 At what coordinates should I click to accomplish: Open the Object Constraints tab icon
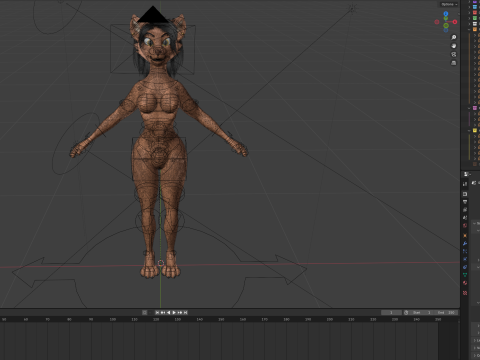pyautogui.click(x=465, y=267)
